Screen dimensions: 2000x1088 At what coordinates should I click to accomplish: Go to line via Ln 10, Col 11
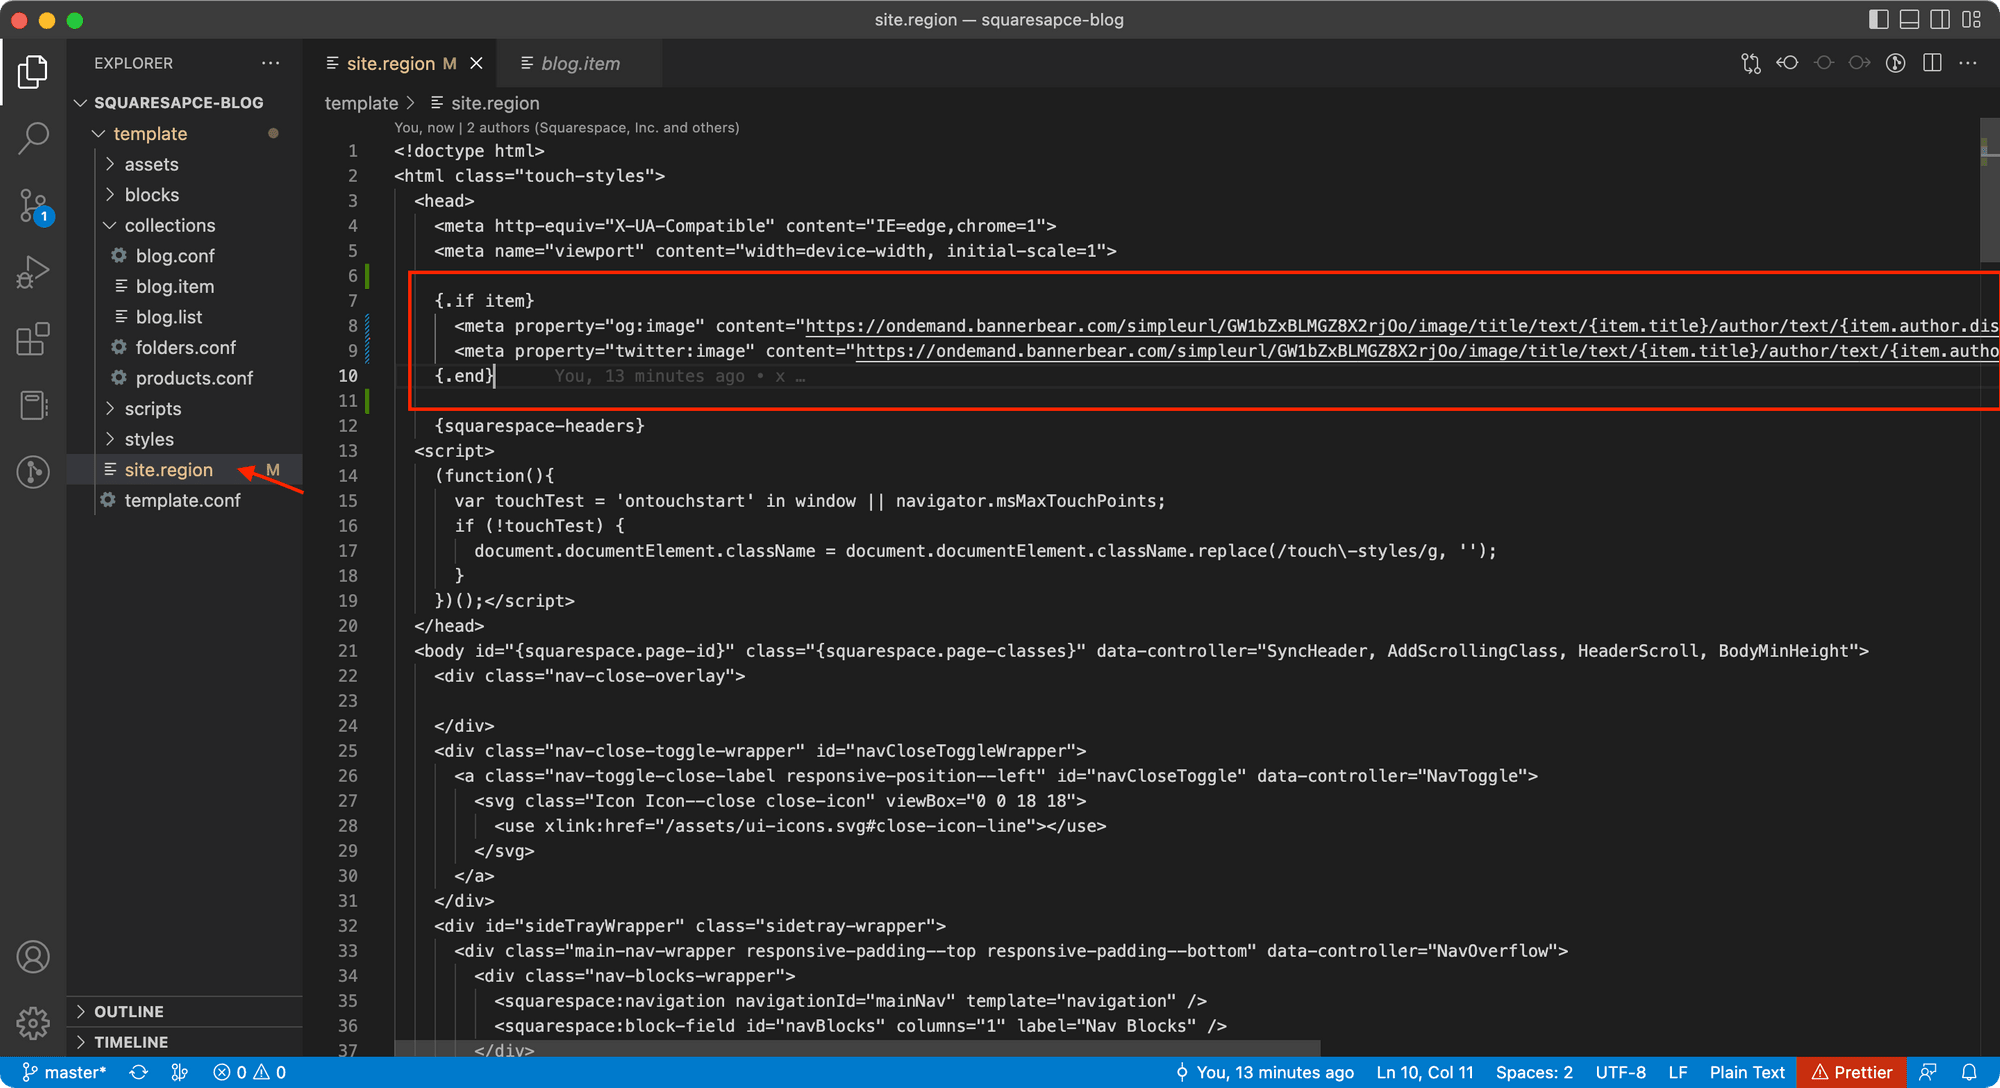1425,1072
